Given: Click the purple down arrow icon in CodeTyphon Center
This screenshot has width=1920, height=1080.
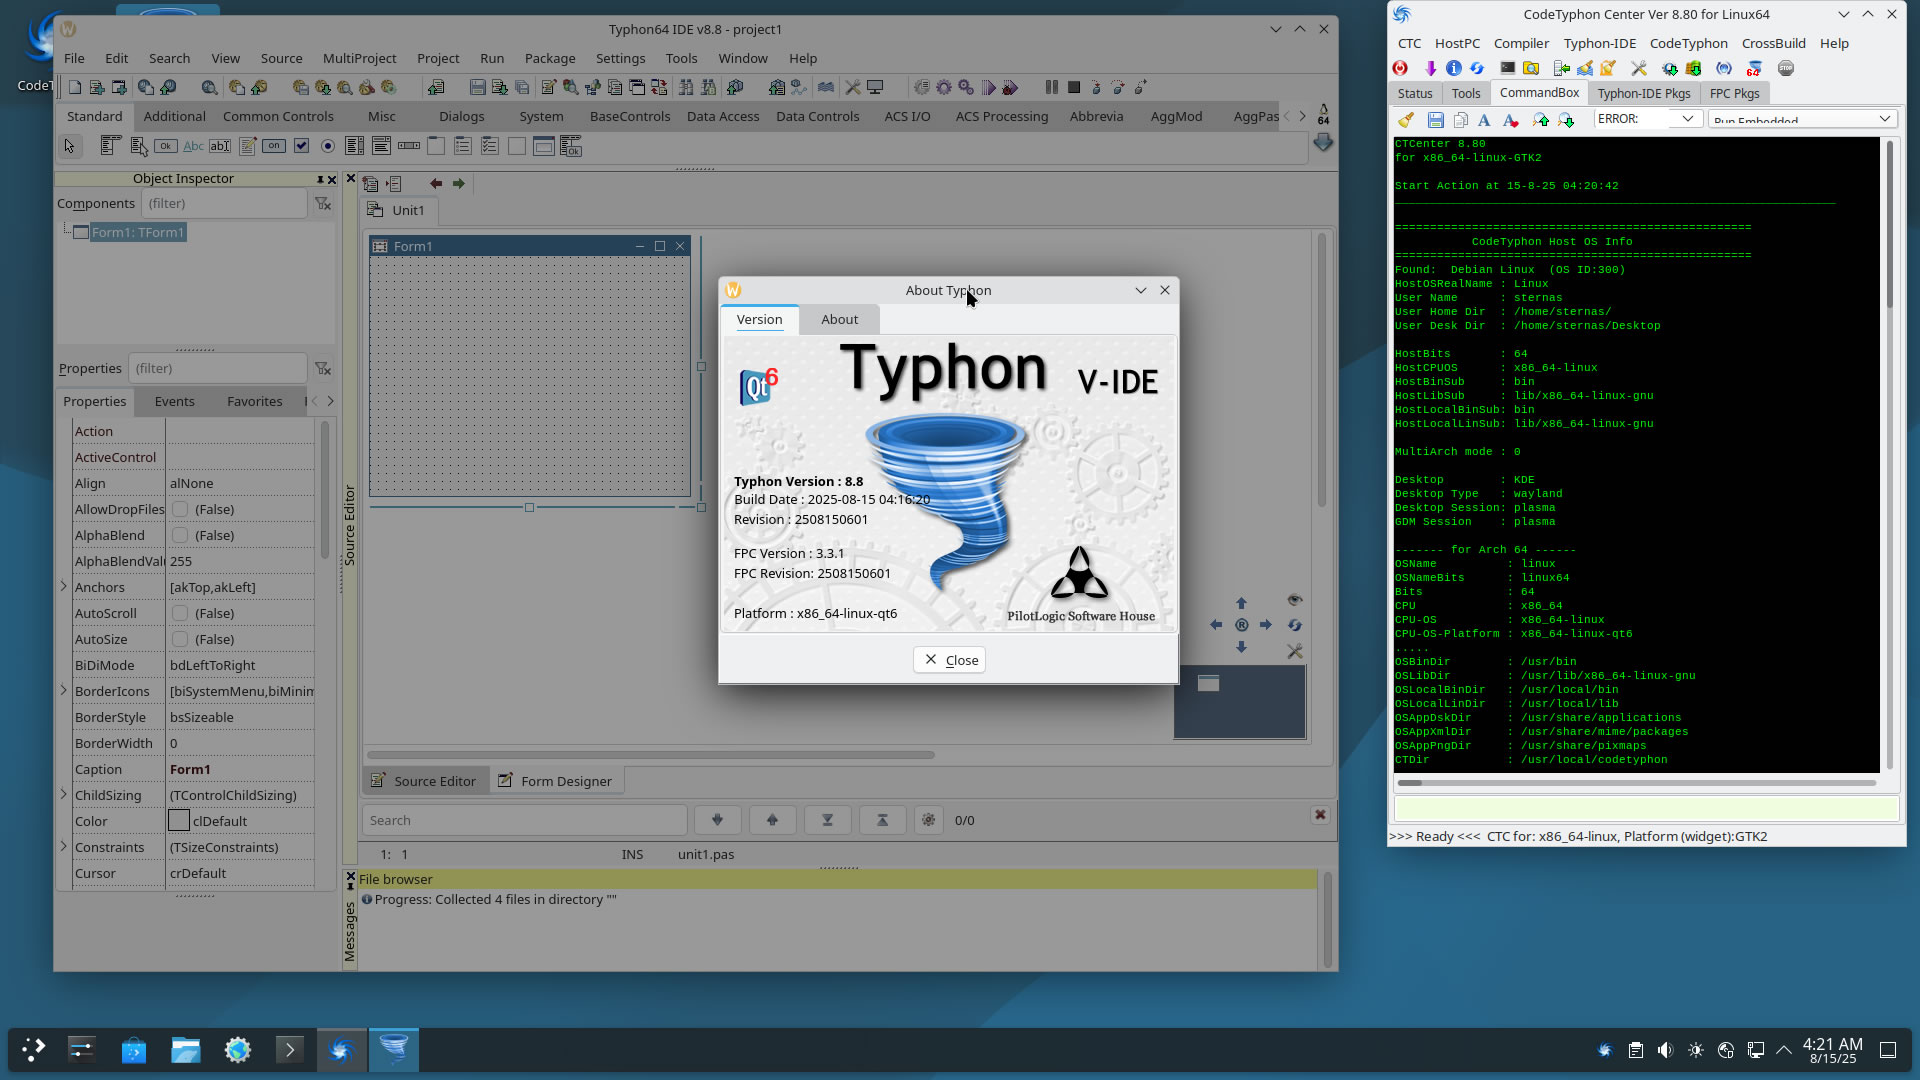Looking at the screenshot, I should (x=1431, y=68).
